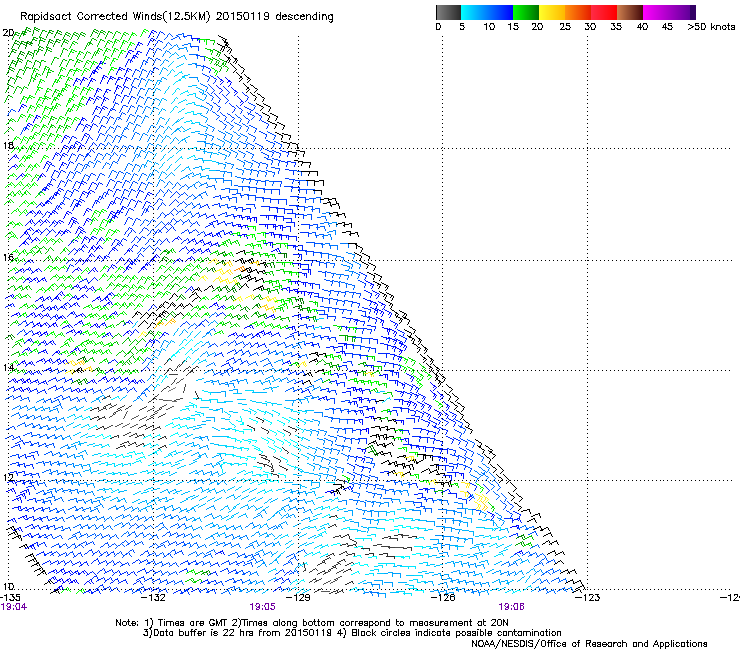
Task: Click the purple time stamp 19:06
Action: (x=512, y=607)
